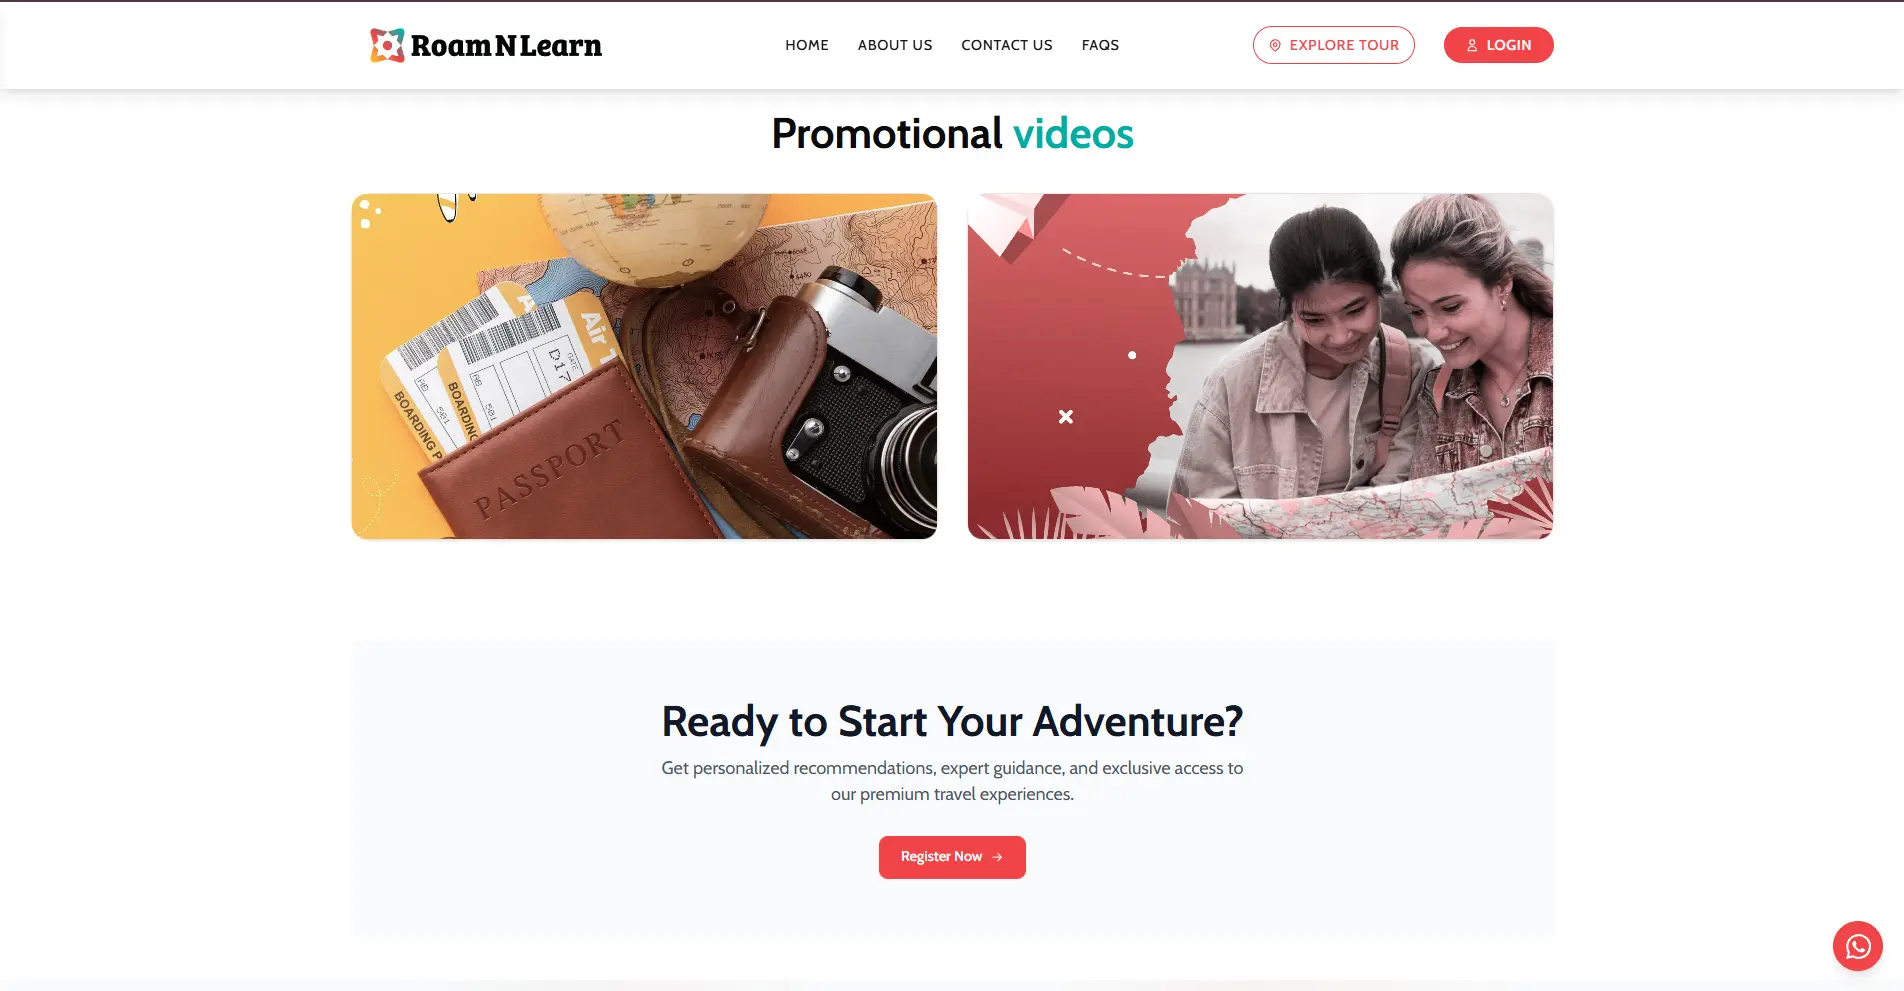Play the two women with map video

1260,366
